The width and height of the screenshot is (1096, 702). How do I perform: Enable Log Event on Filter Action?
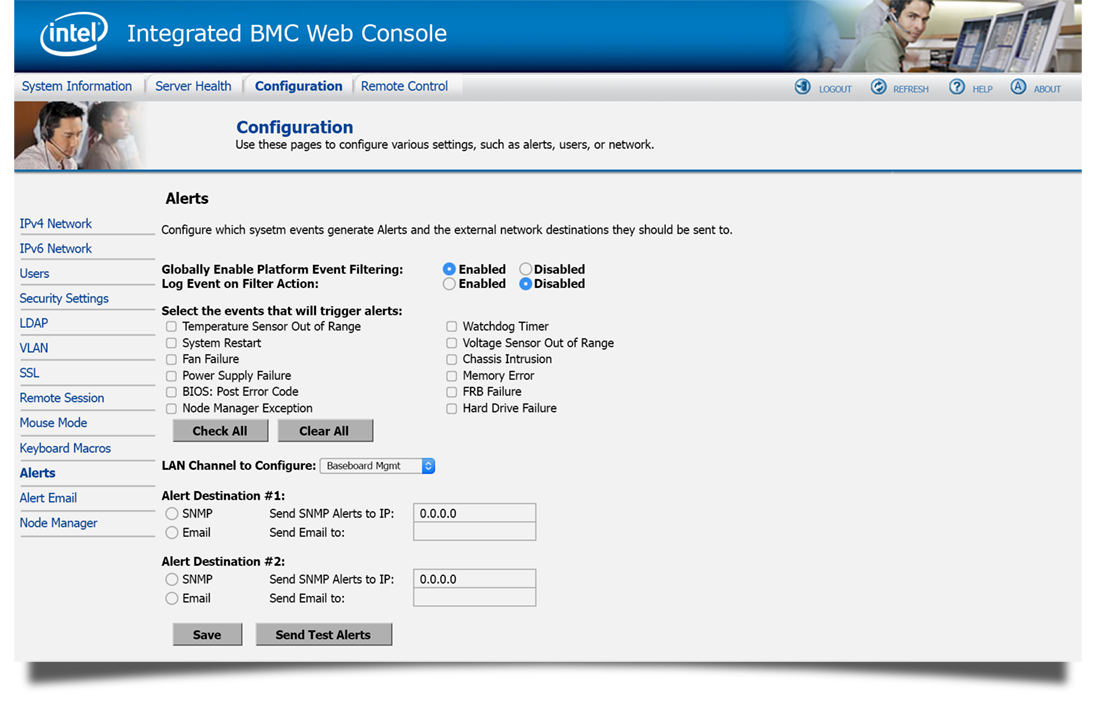[x=449, y=283]
